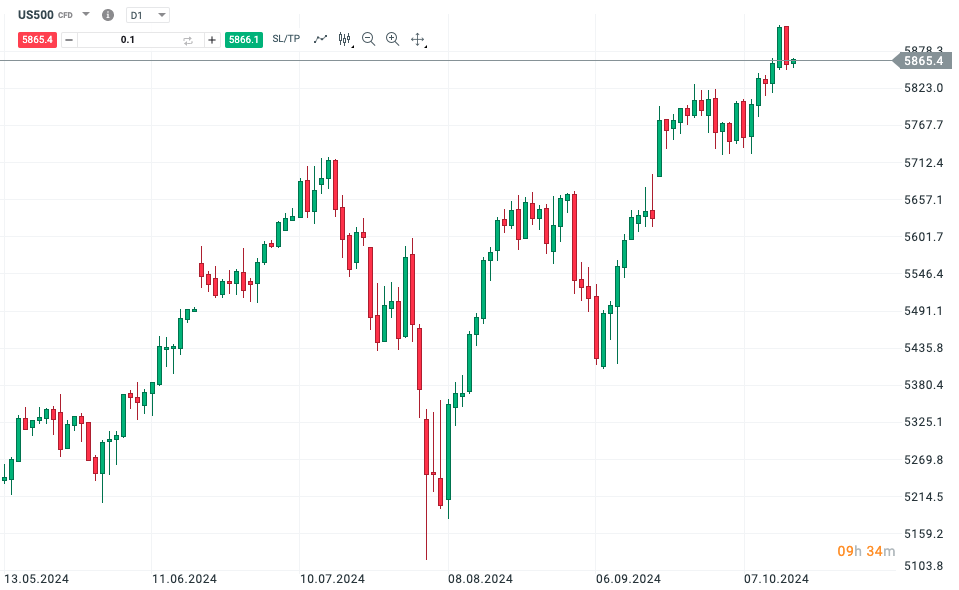Image resolution: width=959 pixels, height=590 pixels.
Task: Click the 13.05.2024 date on time axis
Action: (35, 579)
